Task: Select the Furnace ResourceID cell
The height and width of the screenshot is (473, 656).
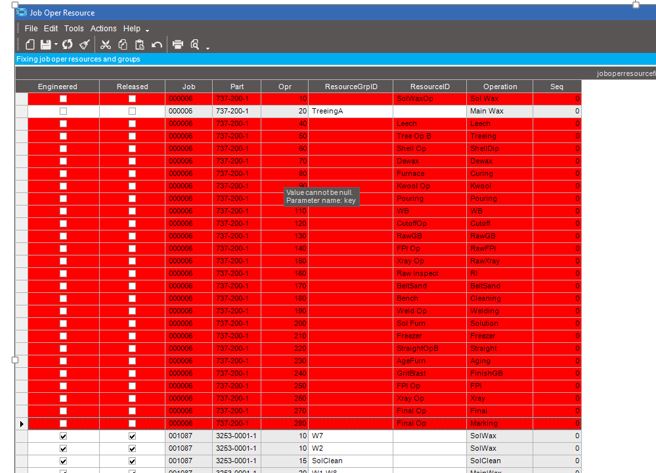Action: coord(430,174)
